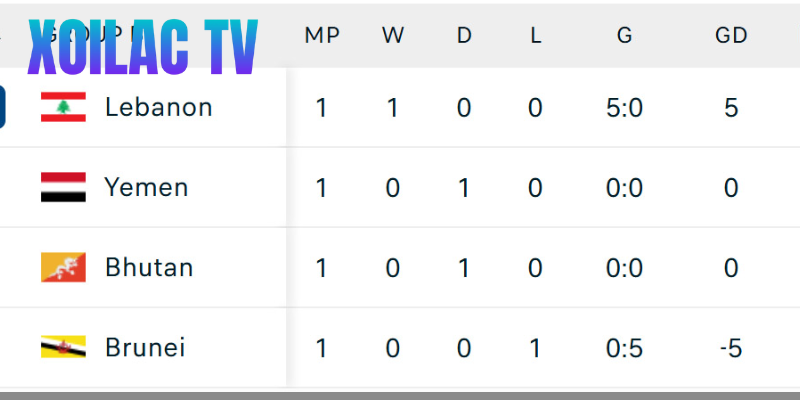Image resolution: width=800 pixels, height=400 pixels.
Task: Click the Brunei flag icon
Action: 63,347
